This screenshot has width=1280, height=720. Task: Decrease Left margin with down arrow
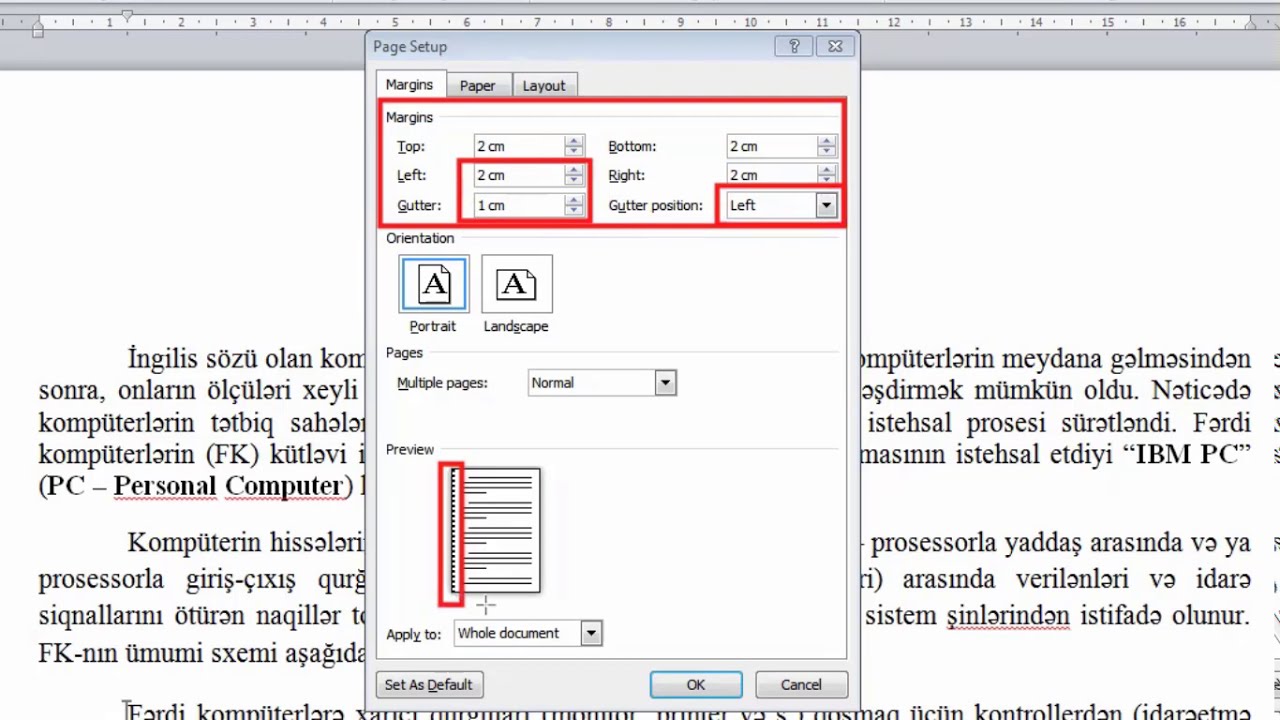[574, 181]
